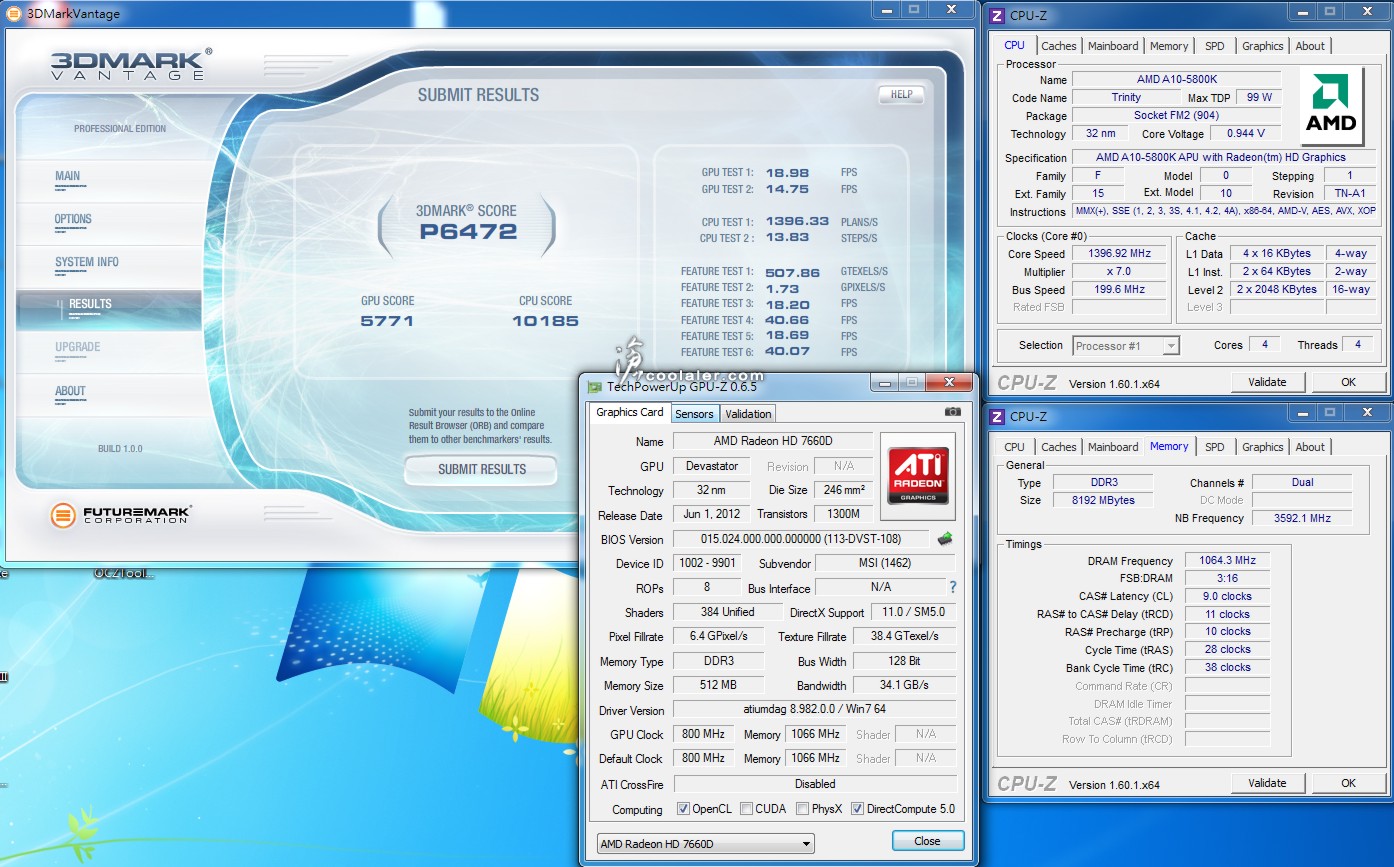Viewport: 1394px width, 867px height.
Task: Toggle the PhysX checkbox
Action: [x=802, y=809]
